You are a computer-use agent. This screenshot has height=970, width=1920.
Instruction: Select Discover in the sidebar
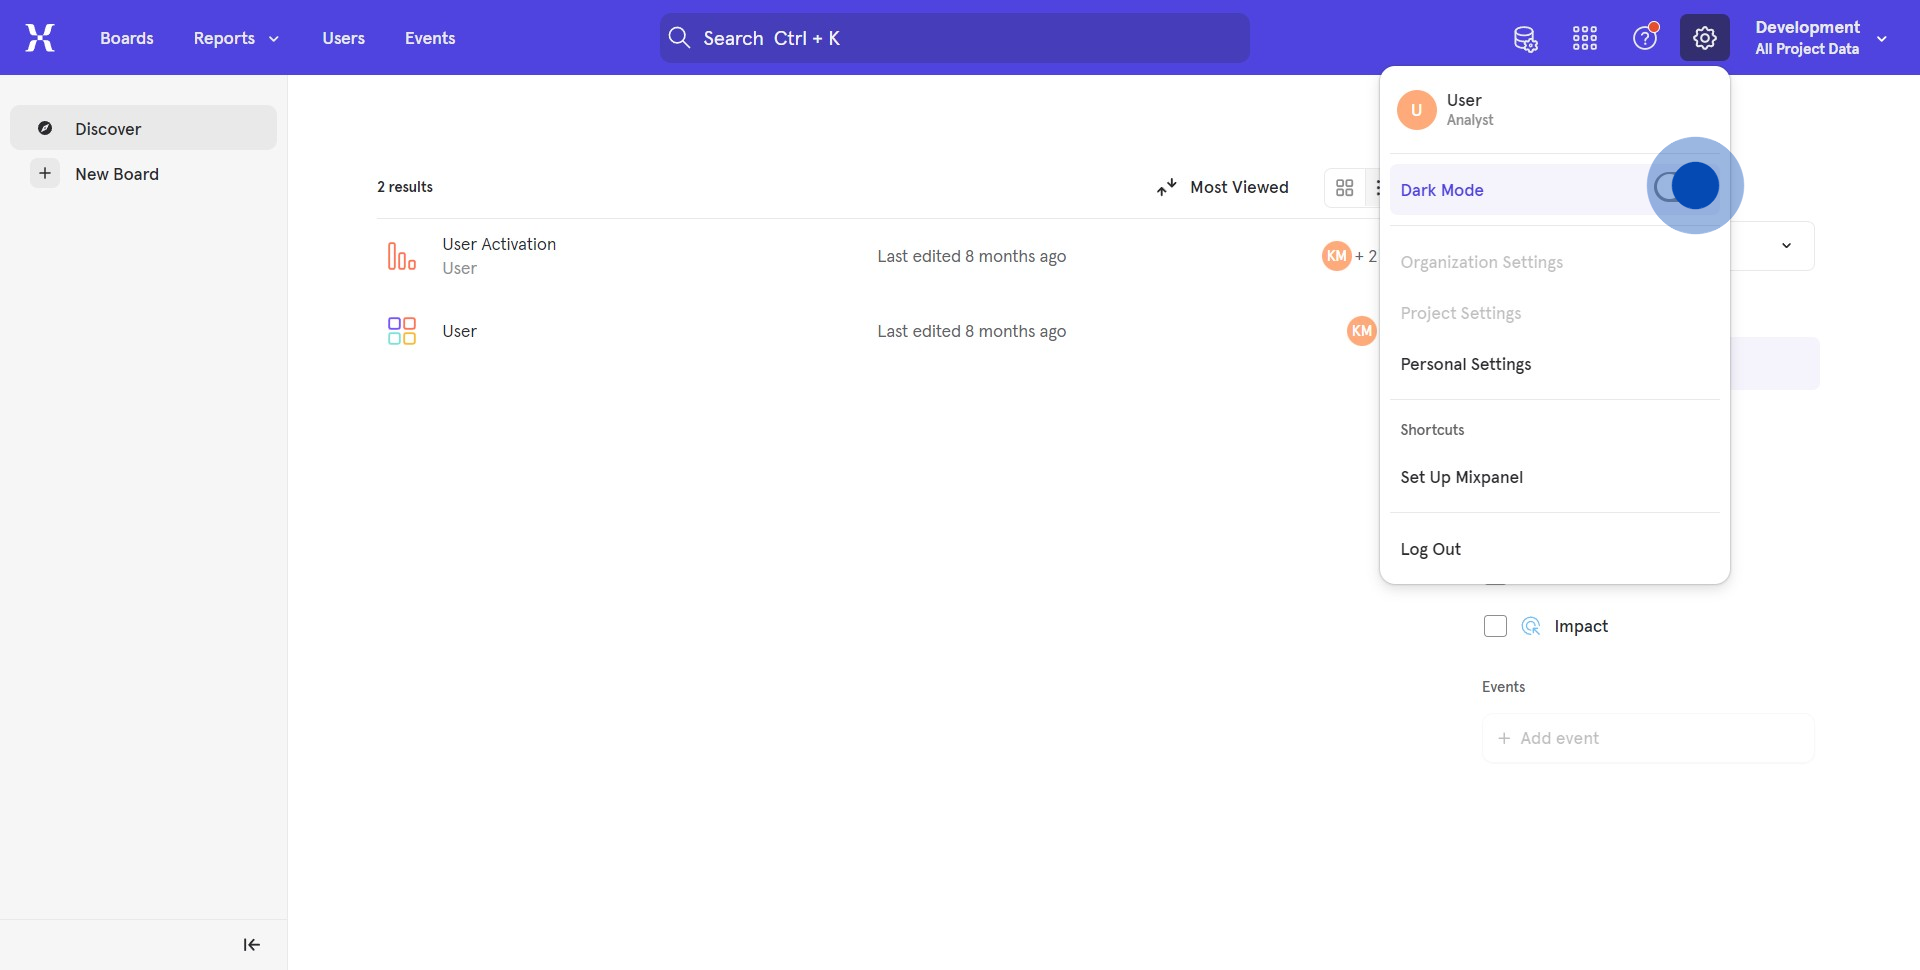pyautogui.click(x=143, y=128)
